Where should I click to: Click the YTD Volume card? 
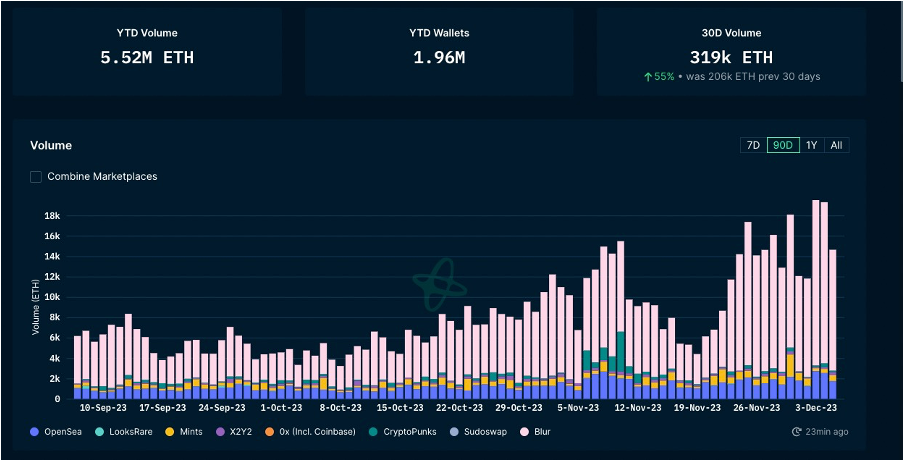click(147, 52)
